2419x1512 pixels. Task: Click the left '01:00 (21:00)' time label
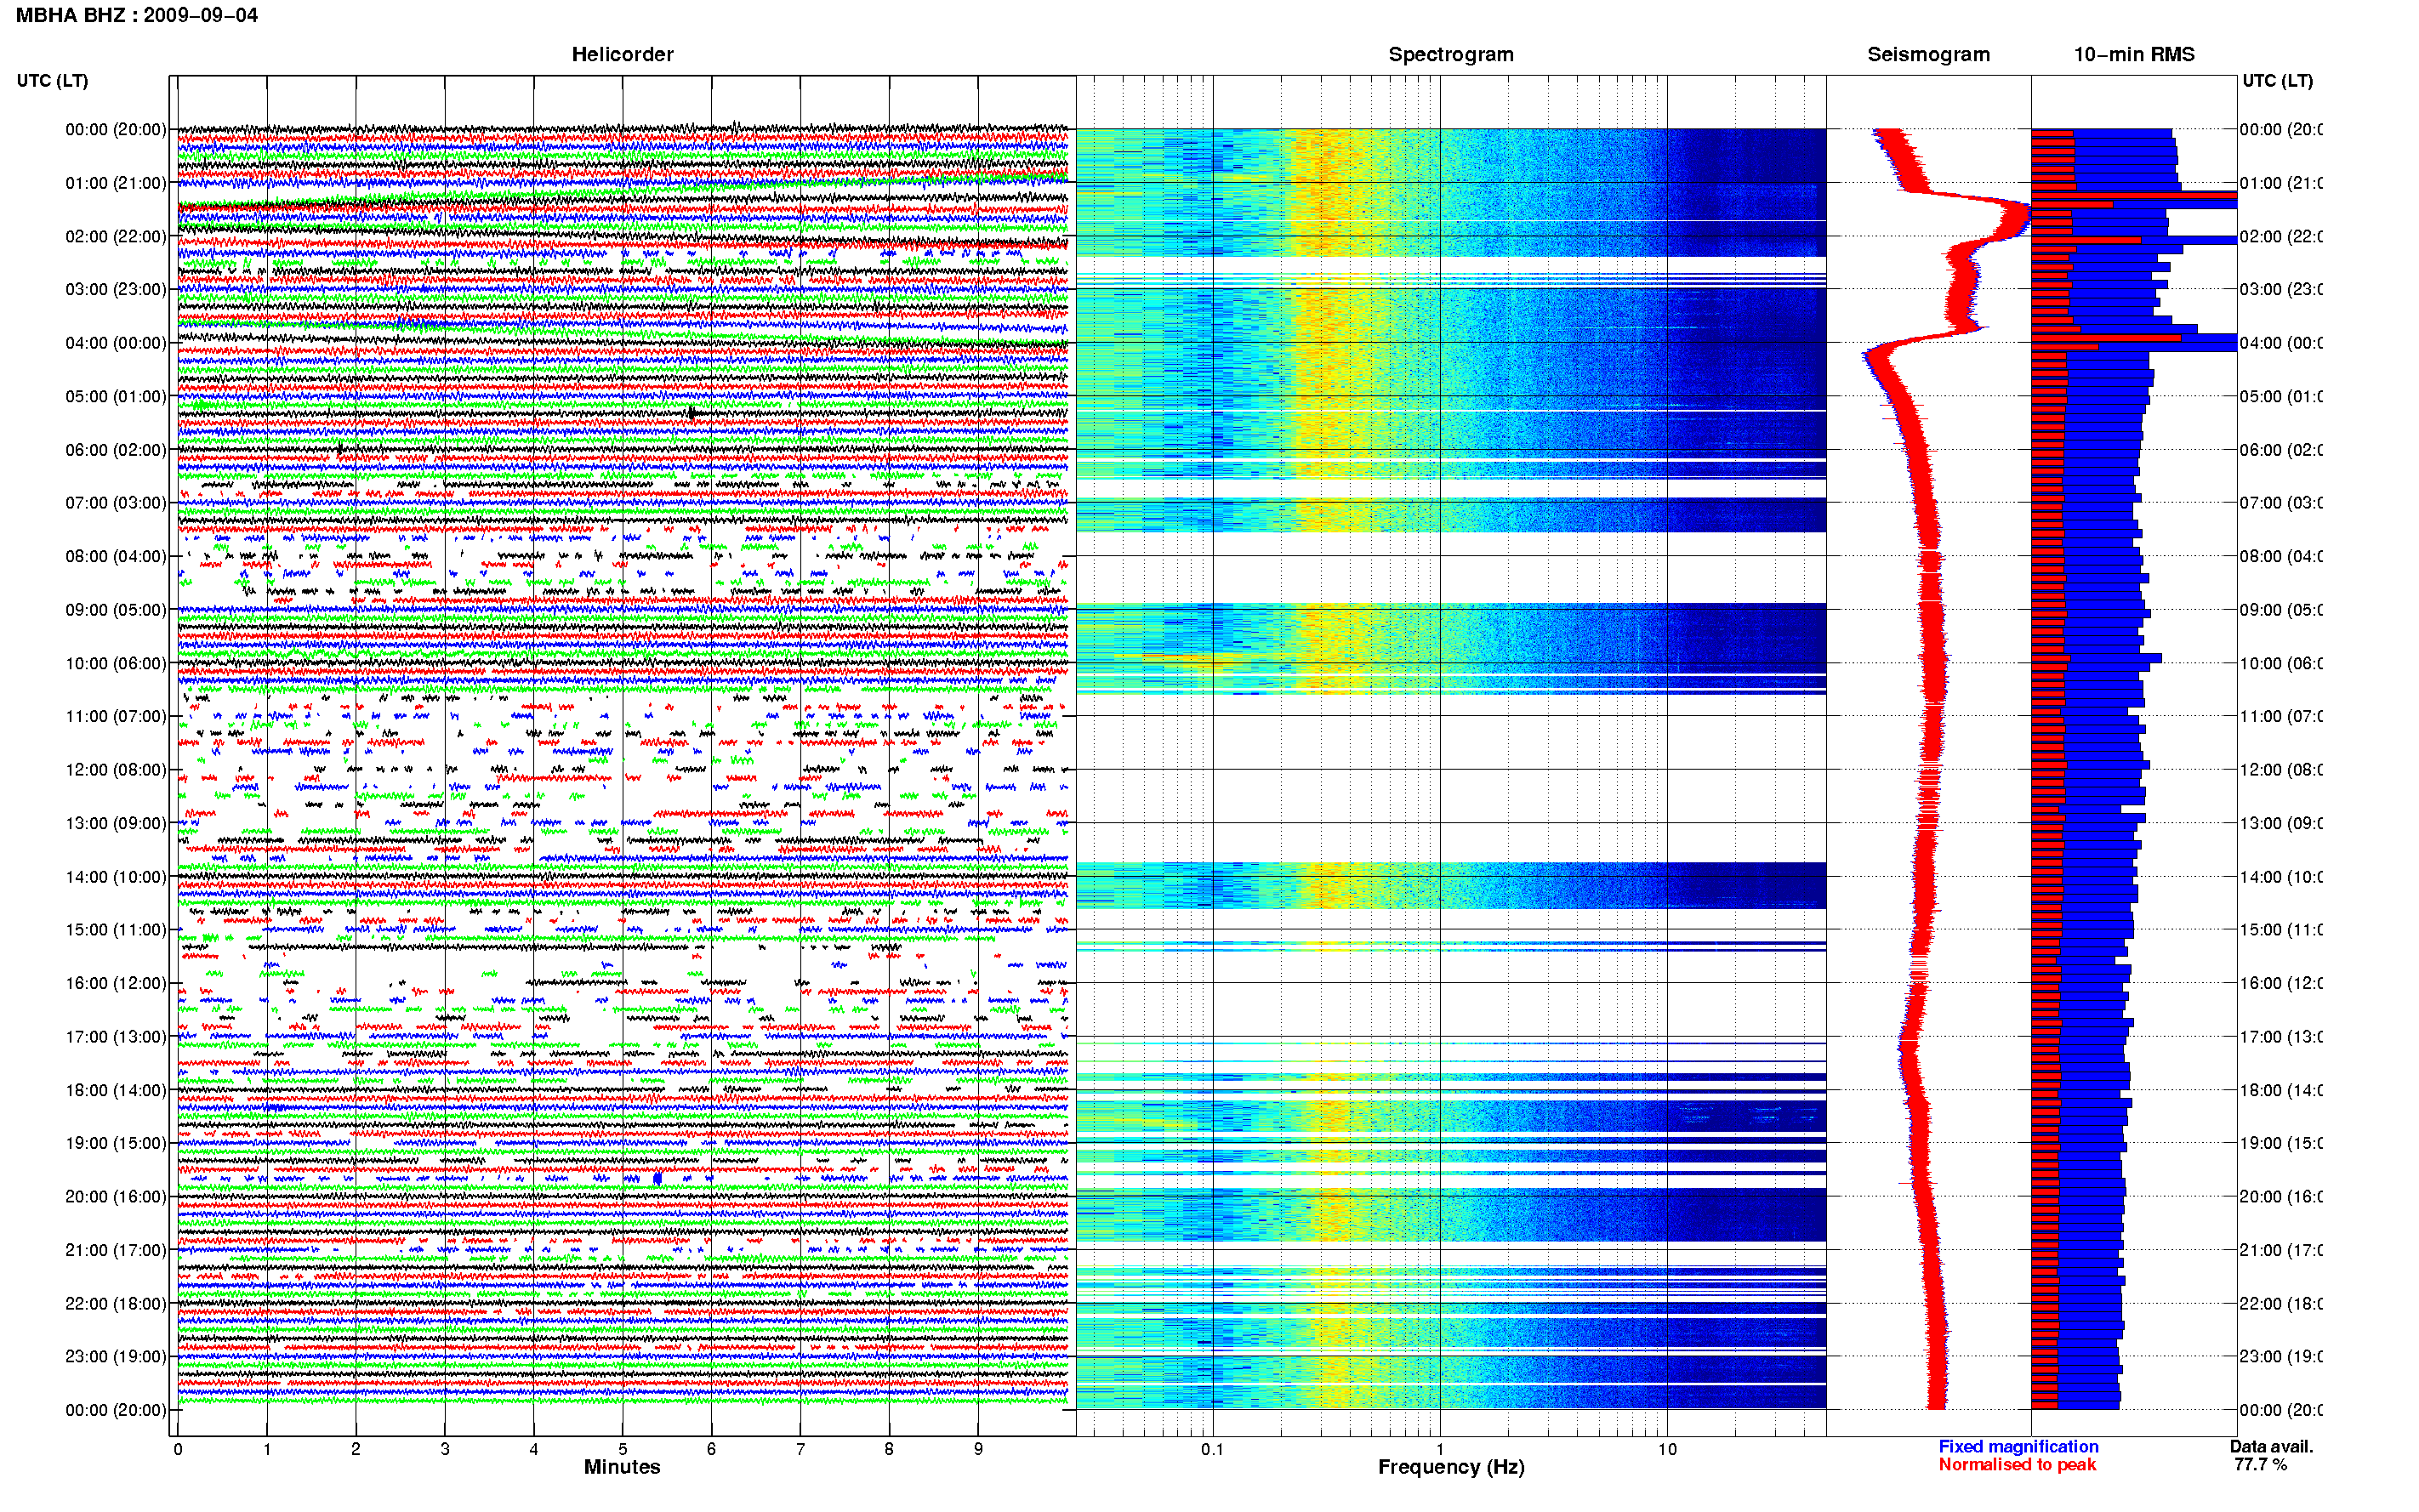[115, 183]
